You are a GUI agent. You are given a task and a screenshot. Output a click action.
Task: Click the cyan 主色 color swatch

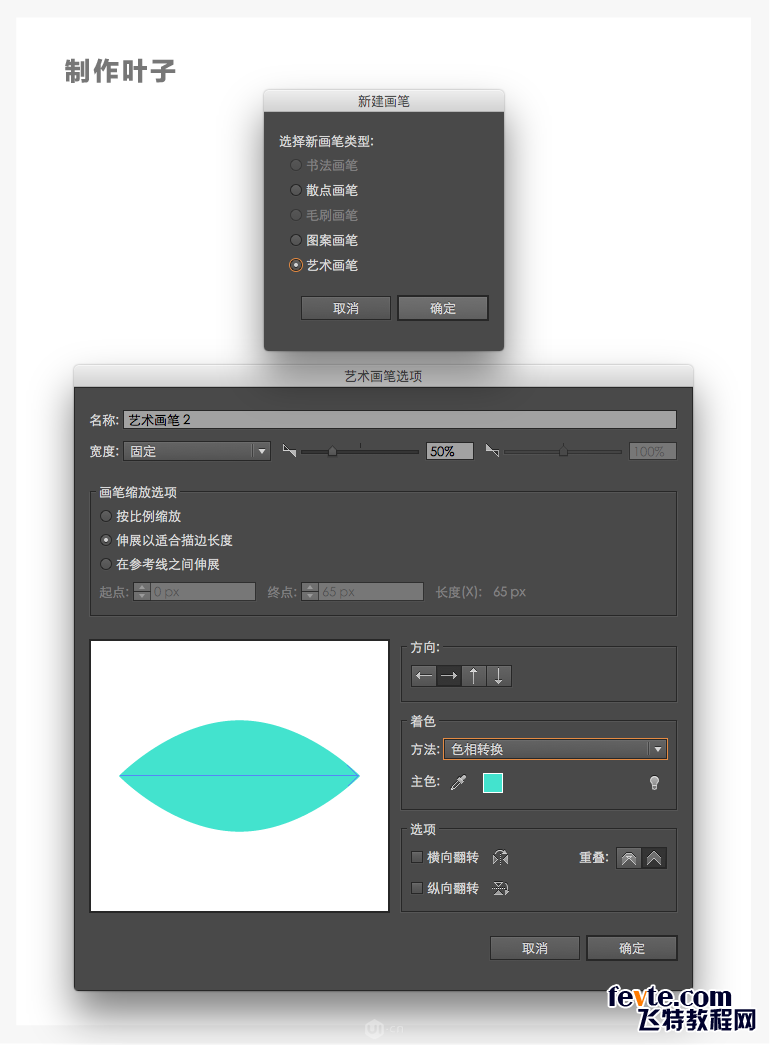pyautogui.click(x=493, y=783)
